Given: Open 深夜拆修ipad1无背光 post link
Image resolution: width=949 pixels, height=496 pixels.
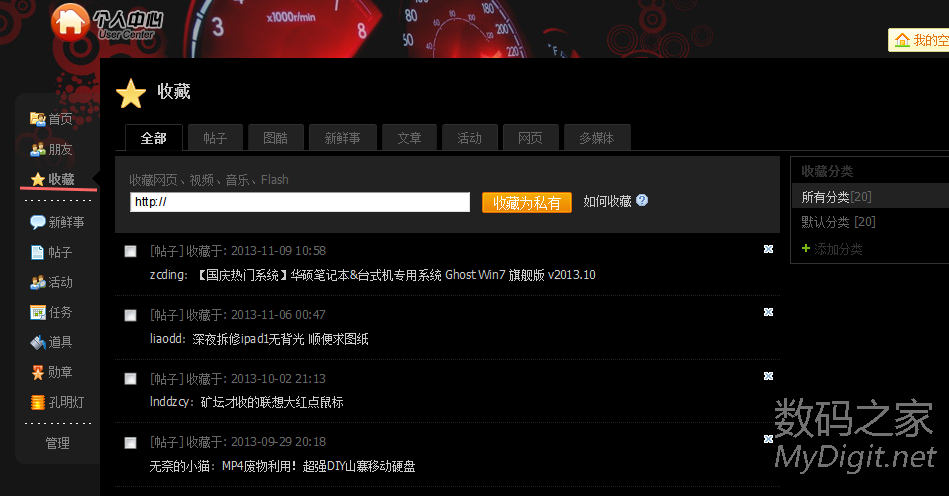Looking at the screenshot, I should tap(280, 339).
